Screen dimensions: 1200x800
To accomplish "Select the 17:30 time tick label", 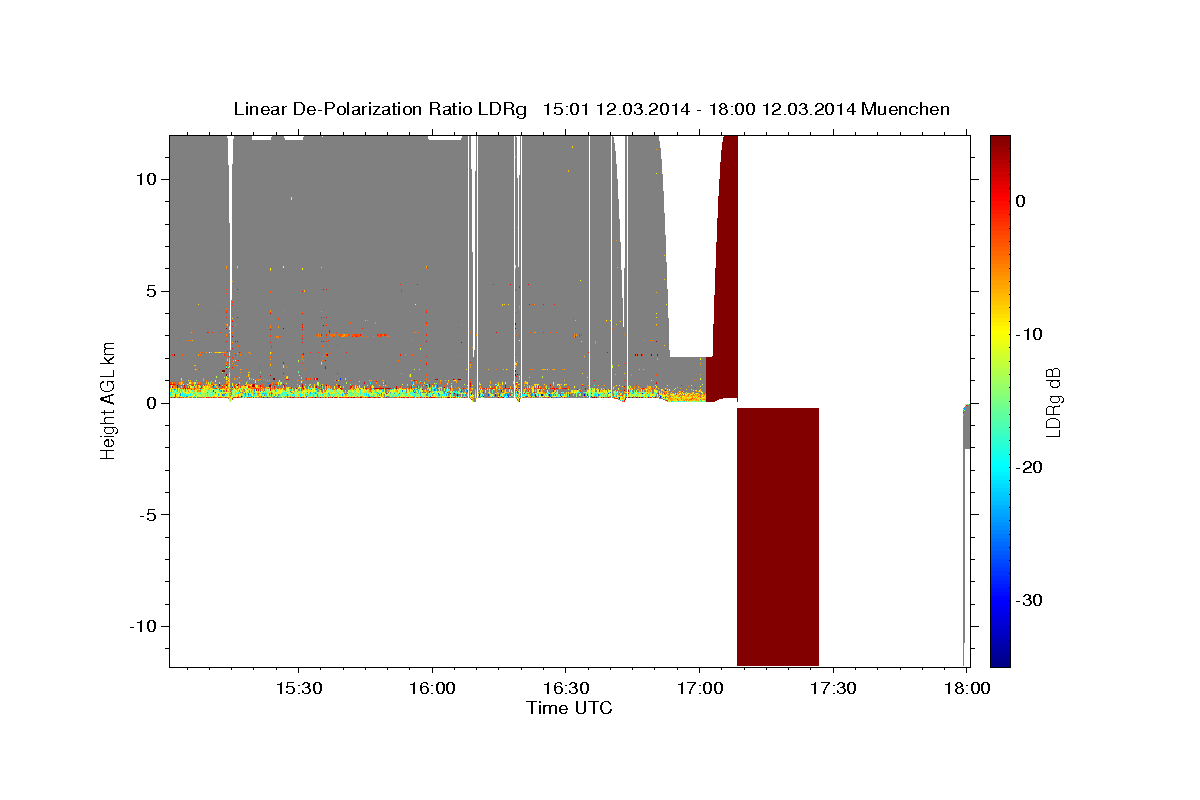I will click(832, 689).
